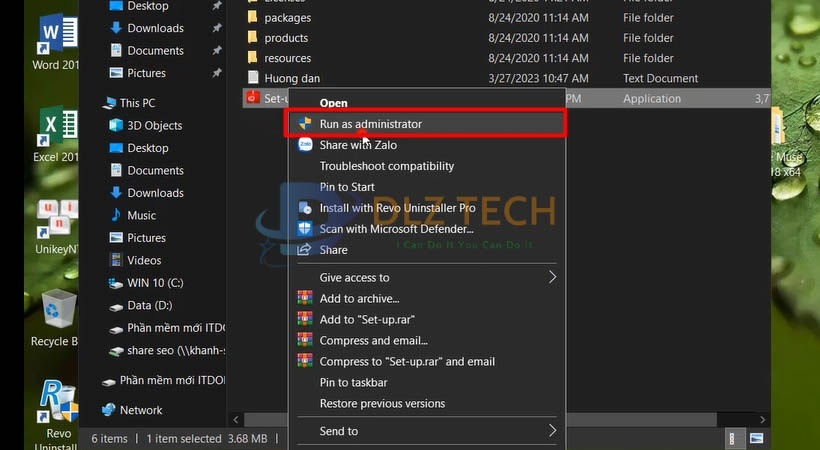
Task: Switch to large icons view button
Action: (756, 438)
